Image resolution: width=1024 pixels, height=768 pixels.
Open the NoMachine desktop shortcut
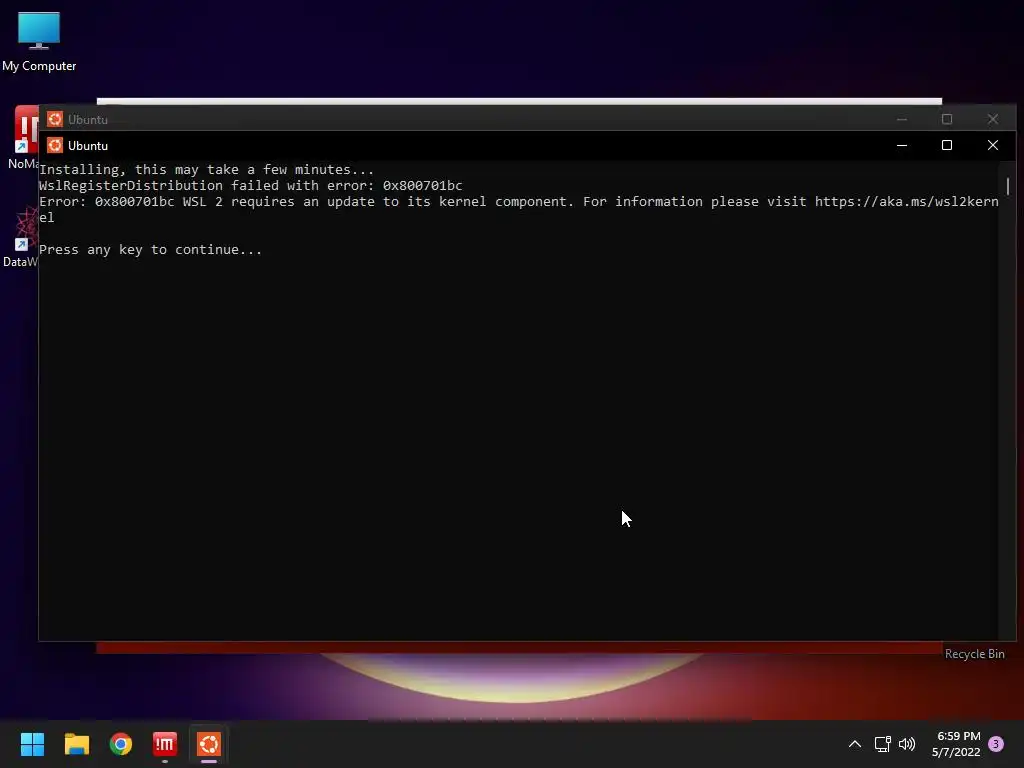25,137
